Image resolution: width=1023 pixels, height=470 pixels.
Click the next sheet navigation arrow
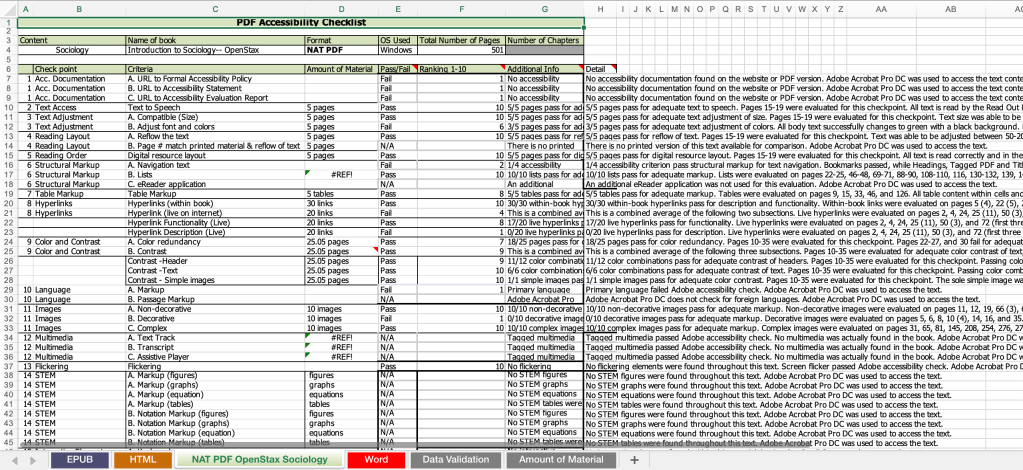point(33,459)
